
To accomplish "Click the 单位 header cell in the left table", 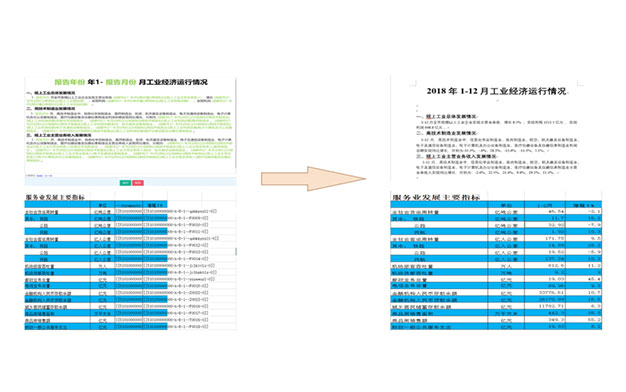I will 102,205.
